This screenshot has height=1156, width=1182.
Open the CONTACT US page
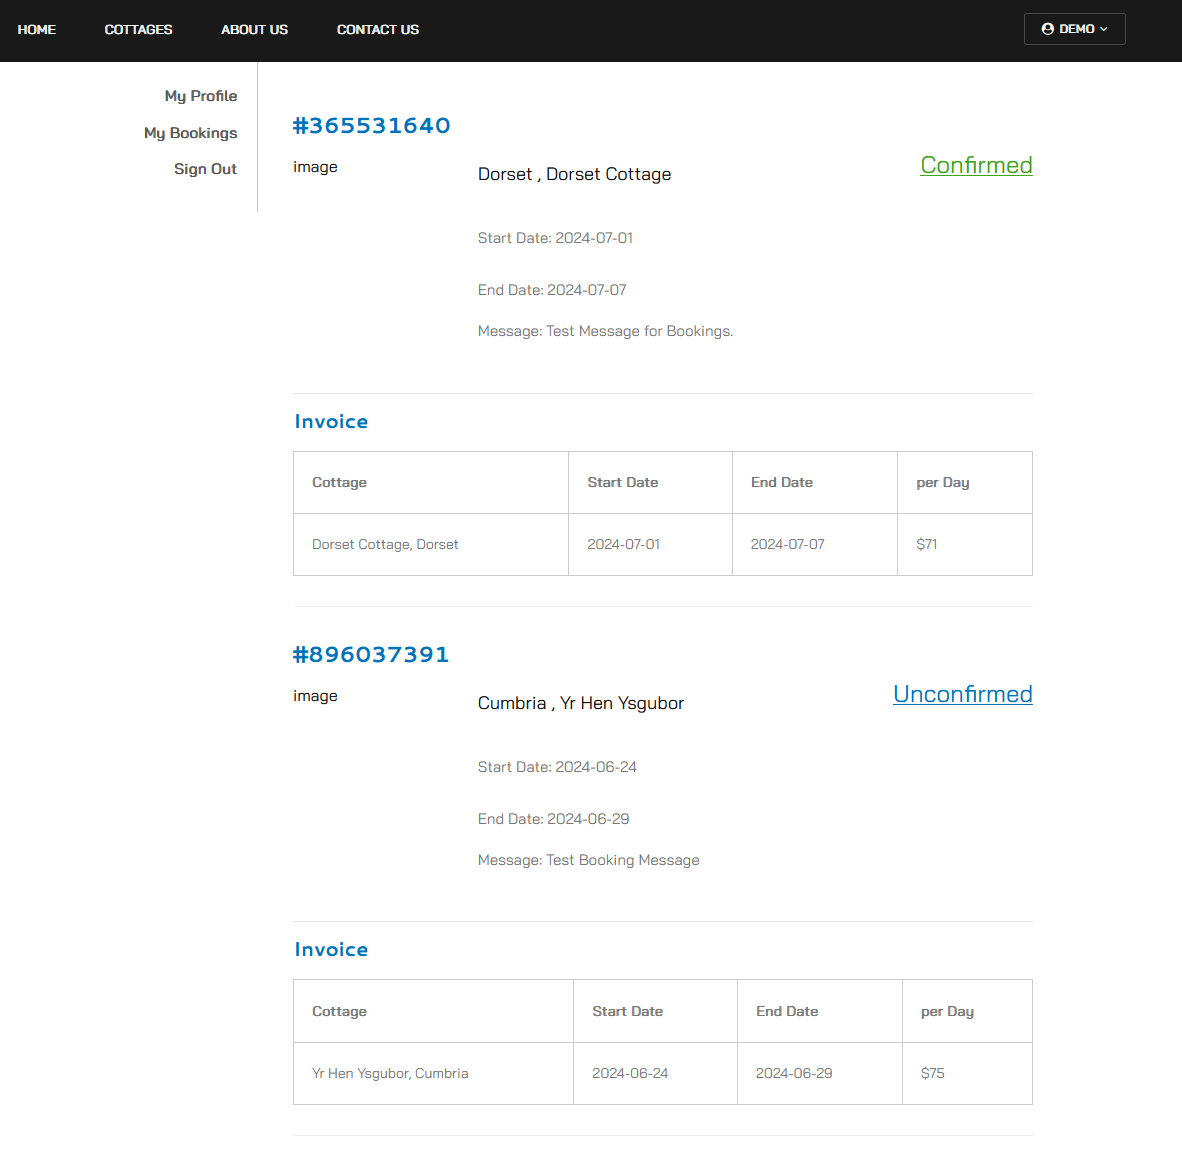[x=377, y=30]
